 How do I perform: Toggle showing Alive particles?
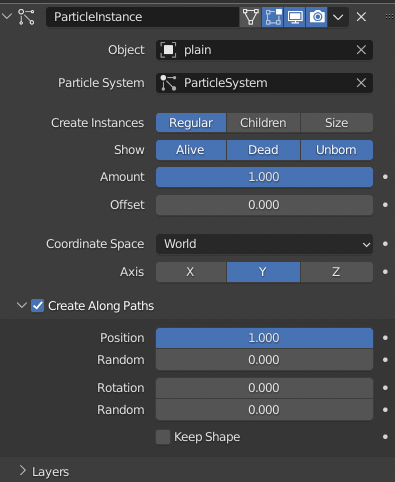(191, 150)
